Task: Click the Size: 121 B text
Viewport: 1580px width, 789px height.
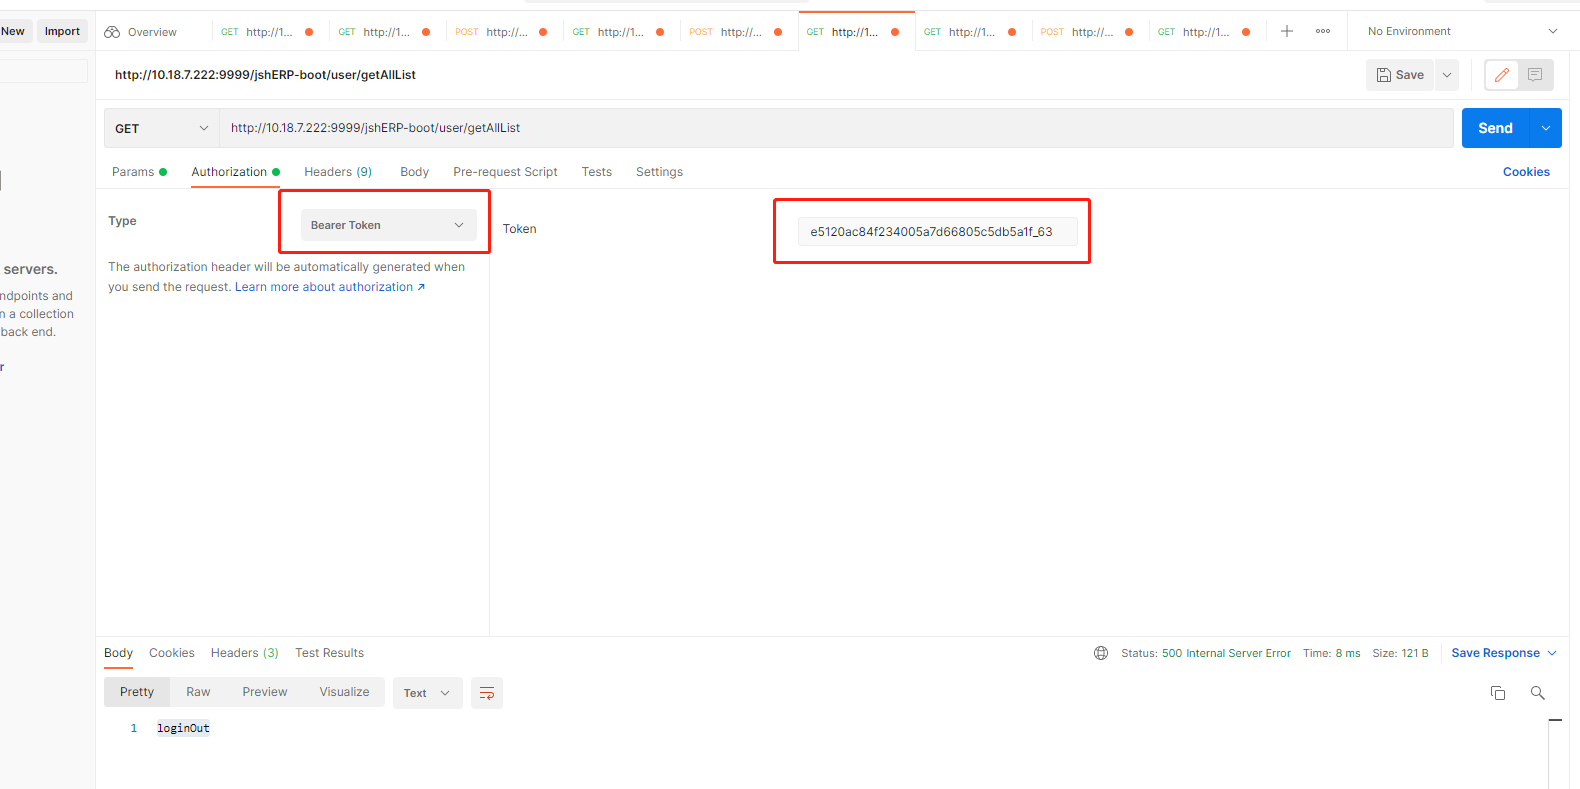Action: click(x=1400, y=653)
